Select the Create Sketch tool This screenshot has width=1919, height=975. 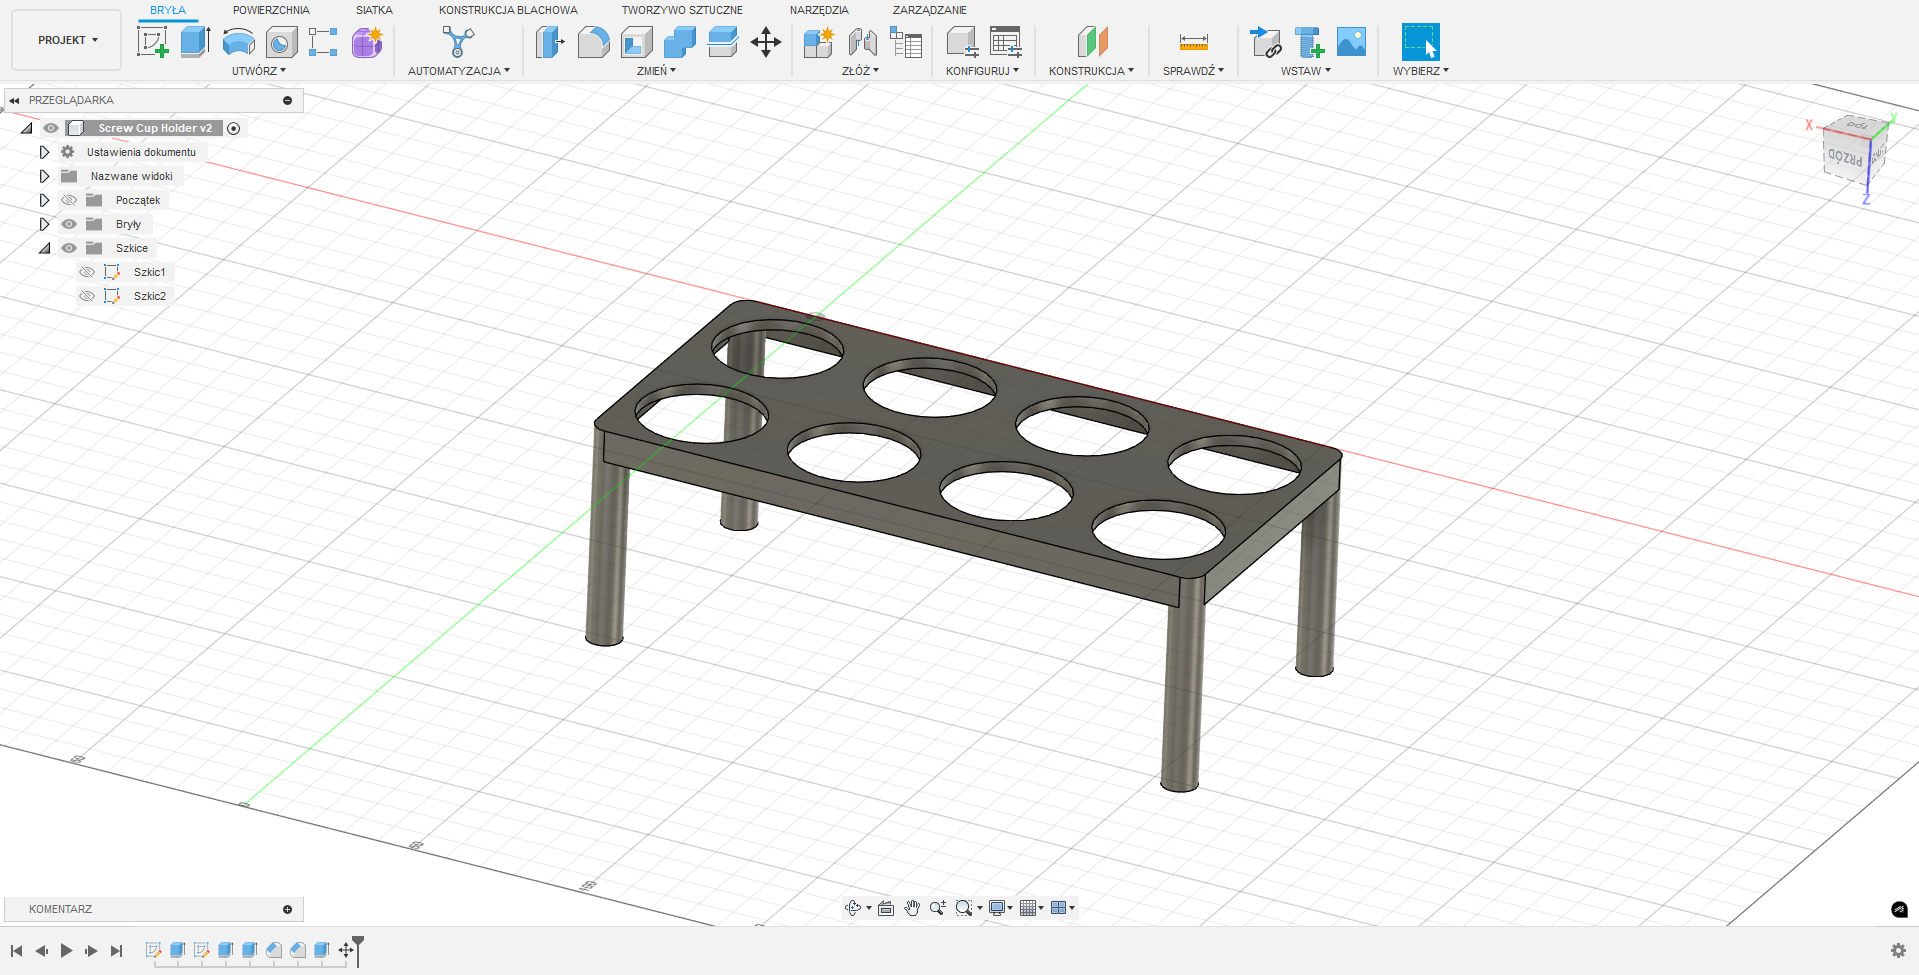pyautogui.click(x=152, y=42)
